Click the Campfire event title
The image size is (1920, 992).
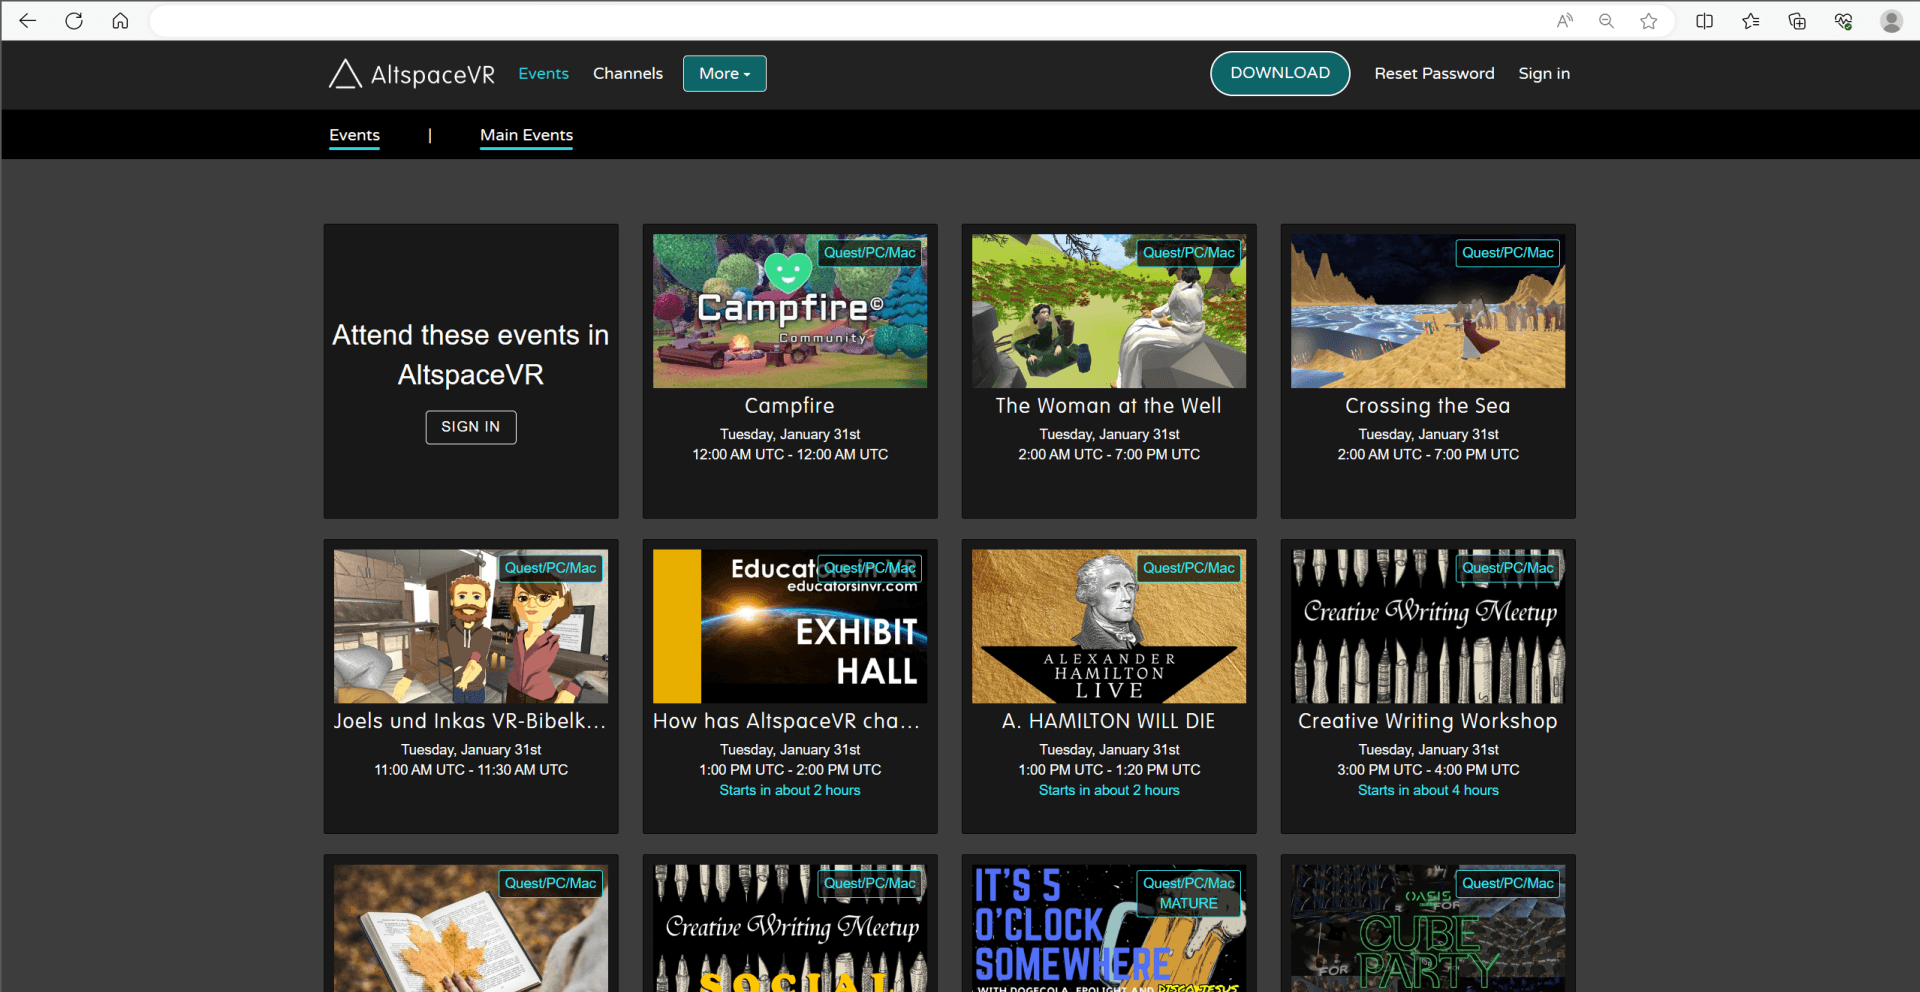[x=790, y=406]
